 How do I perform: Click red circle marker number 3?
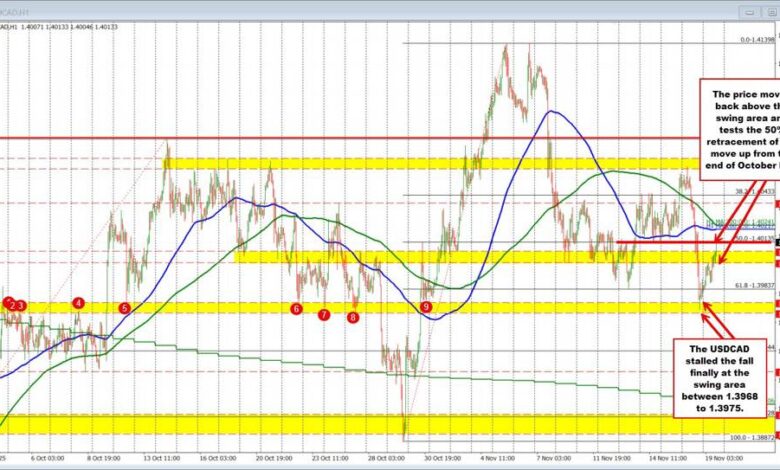21,305
